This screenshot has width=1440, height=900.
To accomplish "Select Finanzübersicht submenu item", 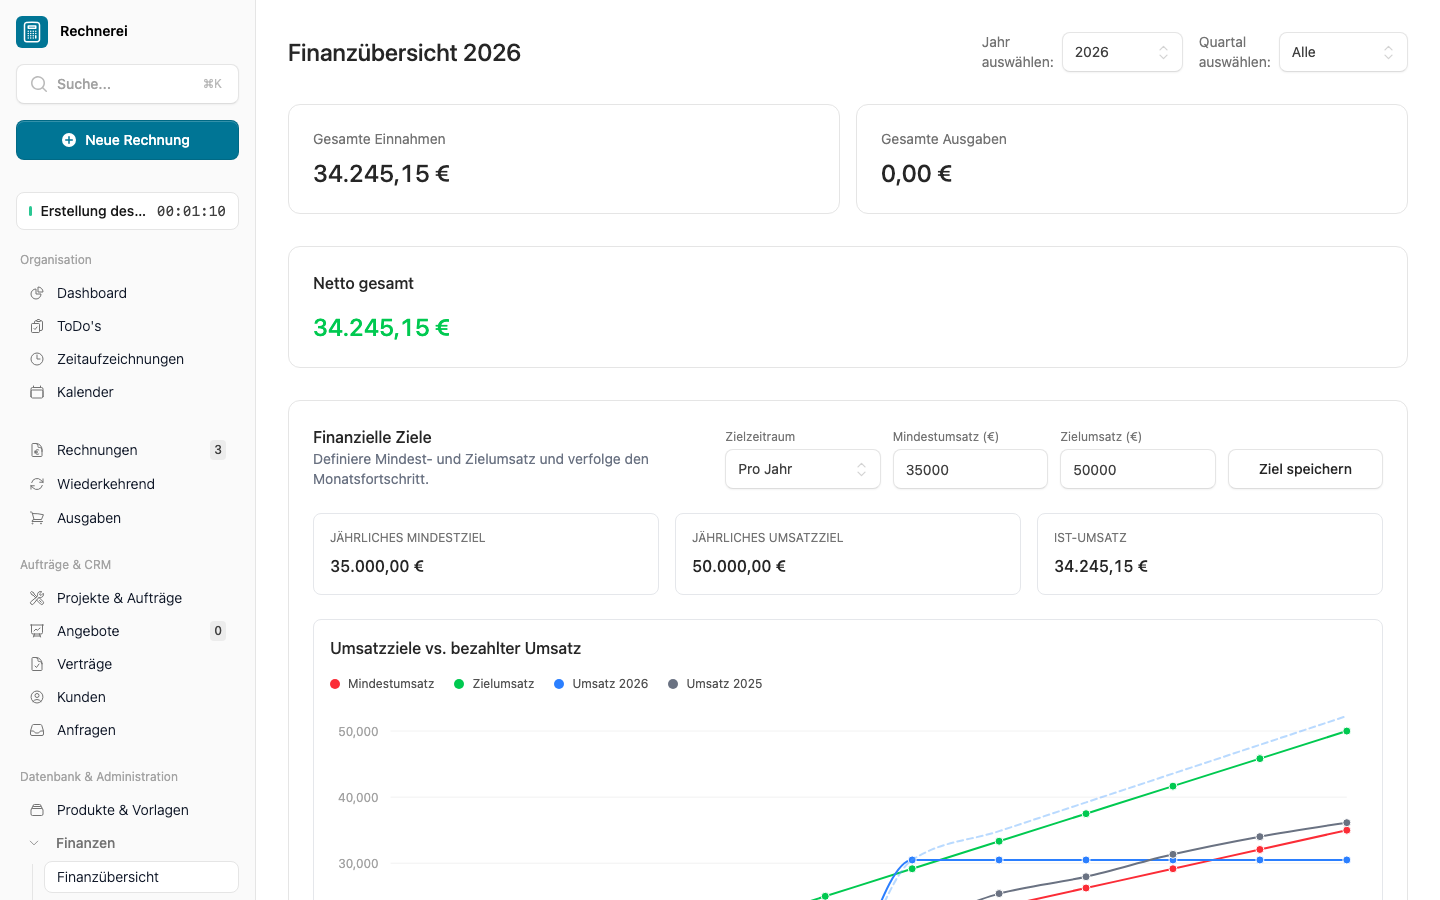I will pos(141,877).
